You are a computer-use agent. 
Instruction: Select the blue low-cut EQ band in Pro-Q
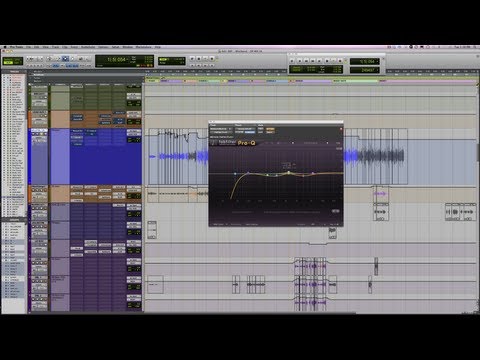(235, 174)
